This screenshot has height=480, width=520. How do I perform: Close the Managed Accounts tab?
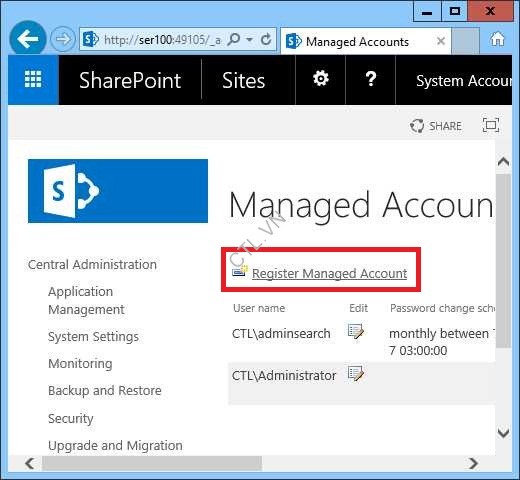pos(441,41)
